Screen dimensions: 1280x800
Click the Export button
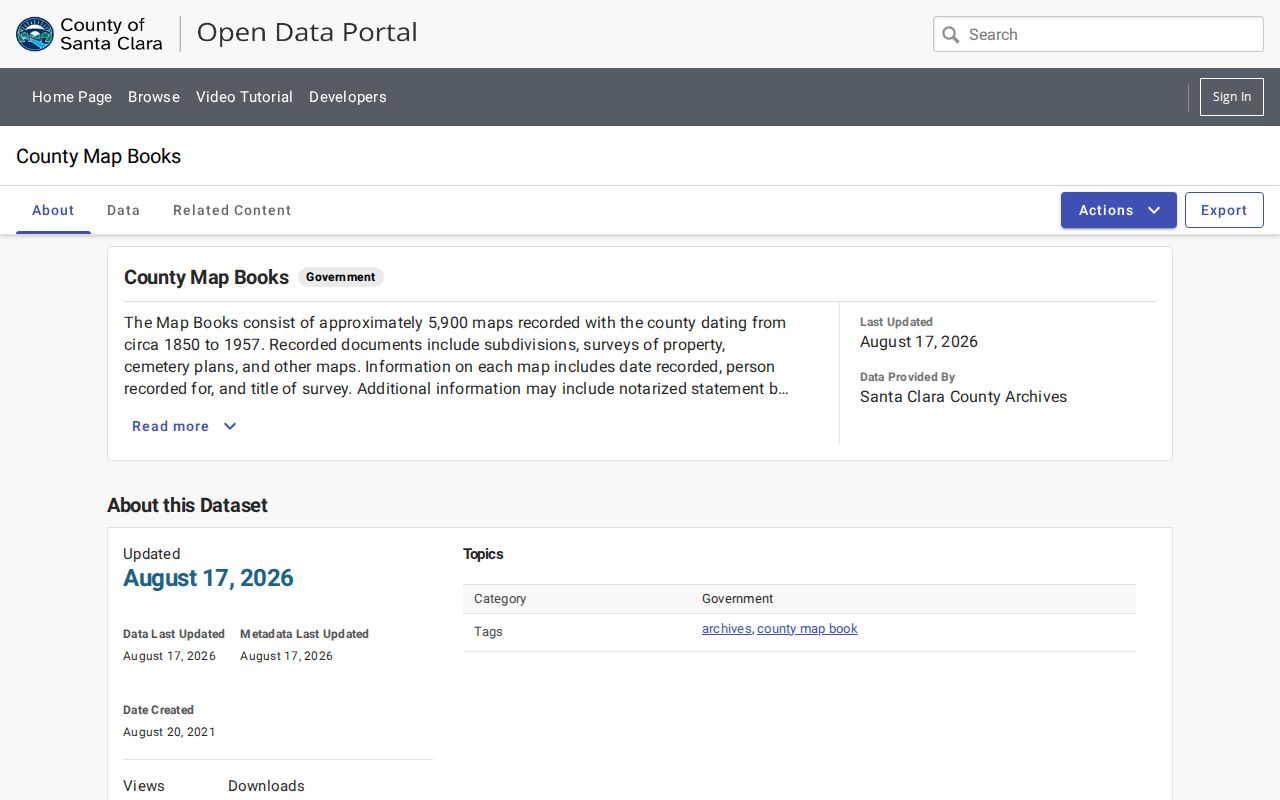1224,210
